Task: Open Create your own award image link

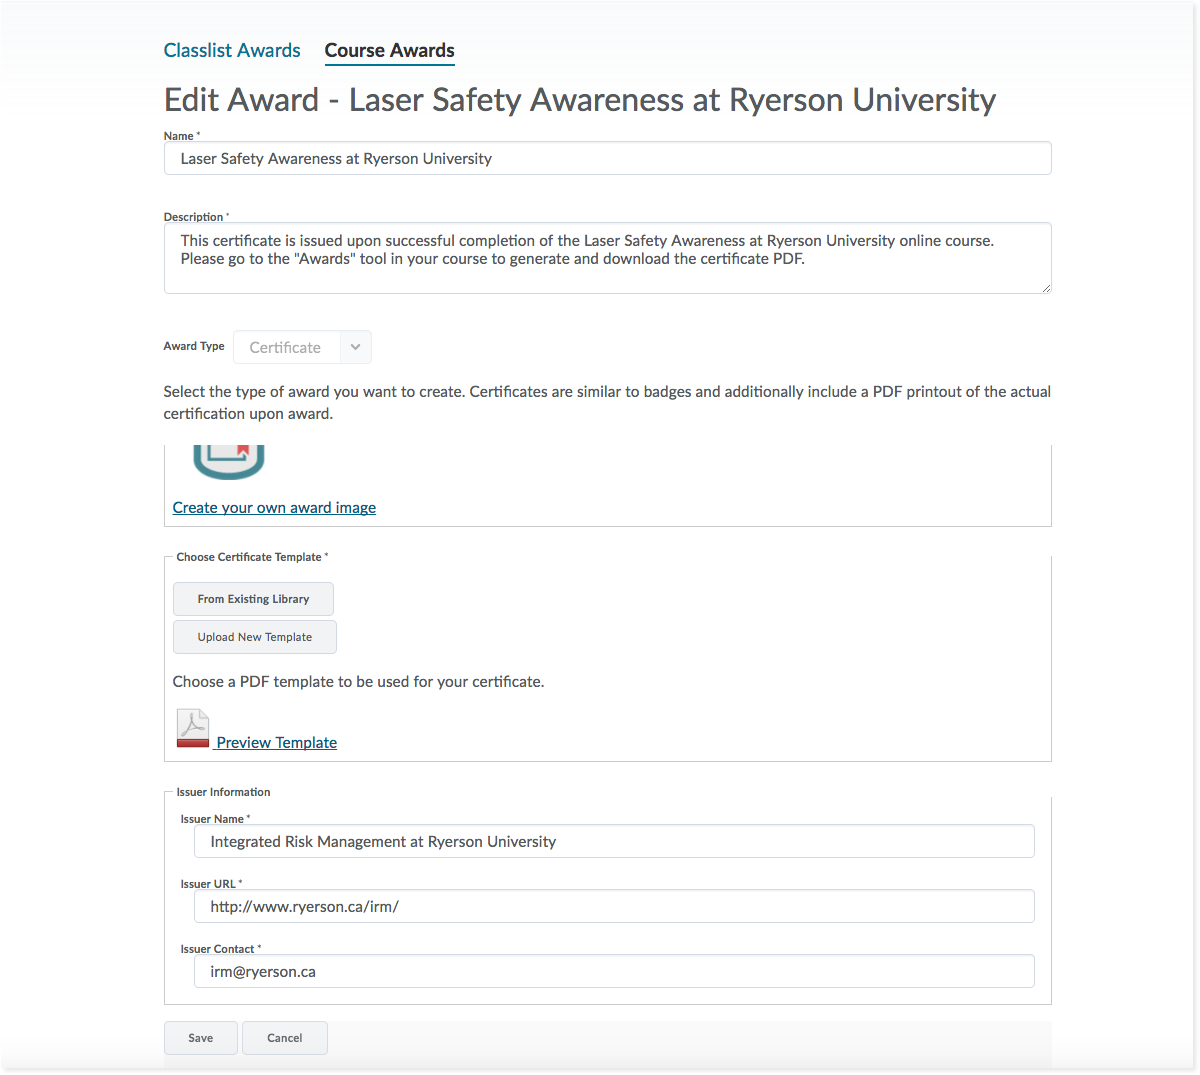Action: [x=274, y=508]
